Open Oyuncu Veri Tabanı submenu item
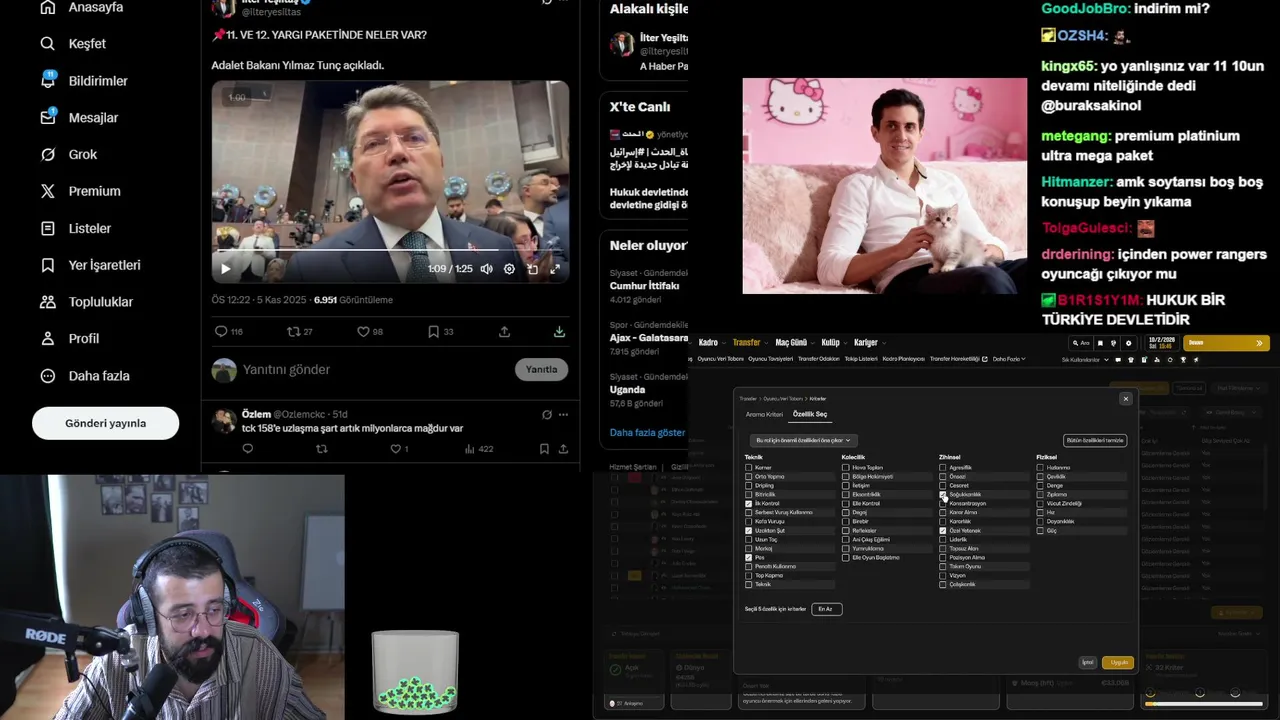This screenshot has height=720, width=1280. 720,359
